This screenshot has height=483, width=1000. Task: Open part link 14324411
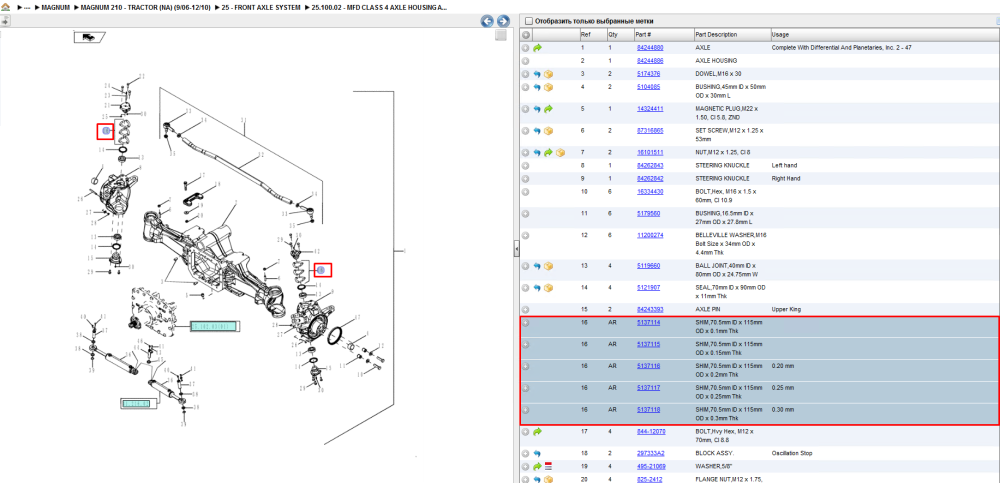tap(650, 109)
